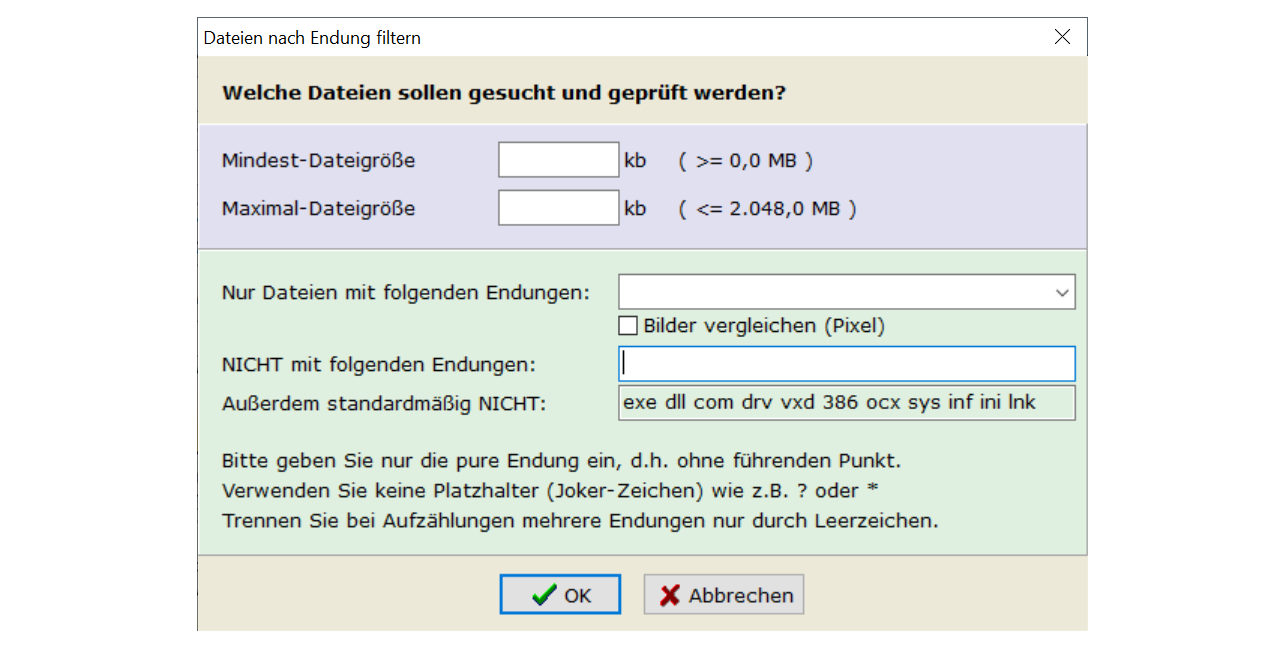The height and width of the screenshot is (648, 1284).
Task: Click the 'Bilder vergleichen (Pixel)' checkbox label
Action: click(x=764, y=325)
